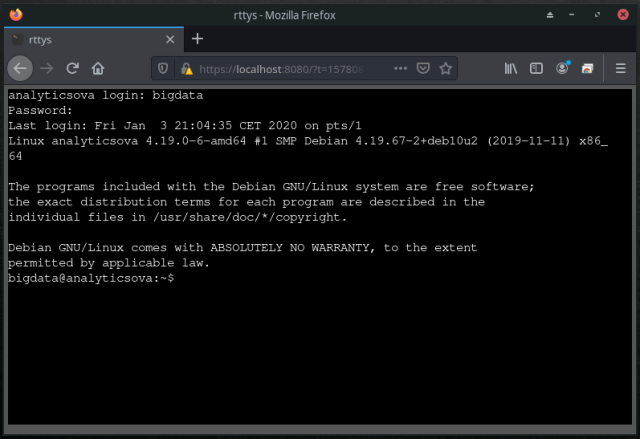Bookmark this page with the star
Image resolution: width=640 pixels, height=439 pixels.
coord(445,68)
